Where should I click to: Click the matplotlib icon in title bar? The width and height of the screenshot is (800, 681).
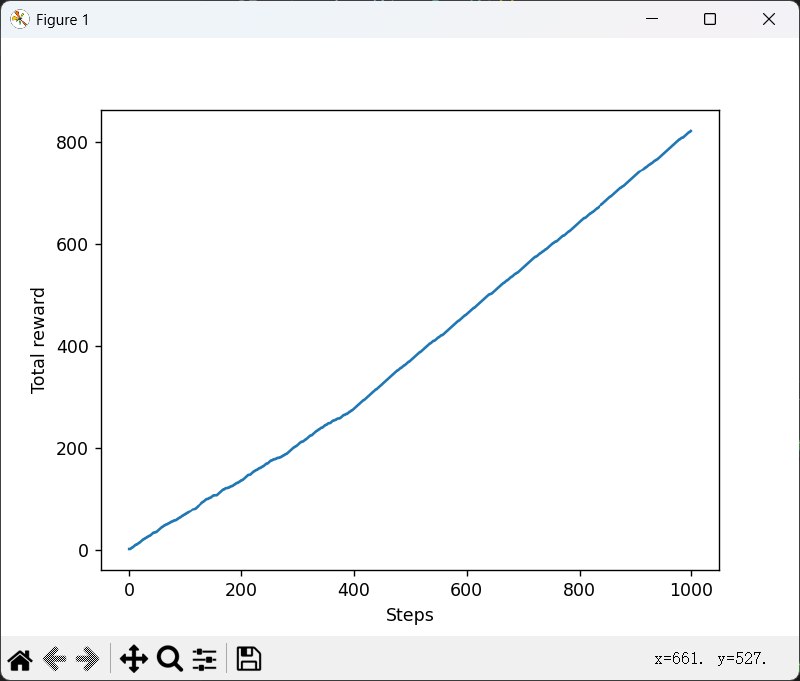coord(19,19)
